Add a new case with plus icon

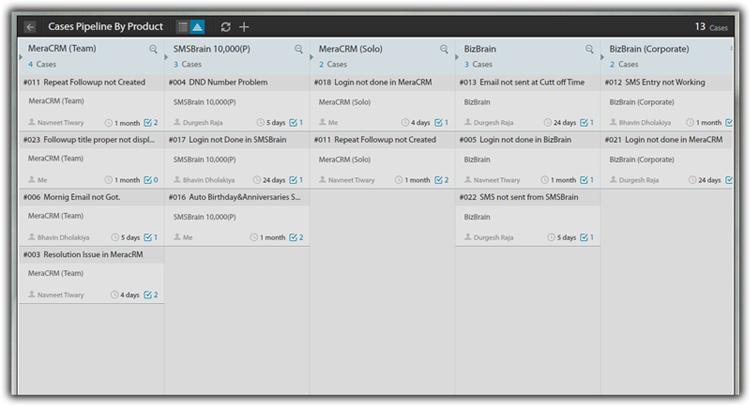pos(244,26)
